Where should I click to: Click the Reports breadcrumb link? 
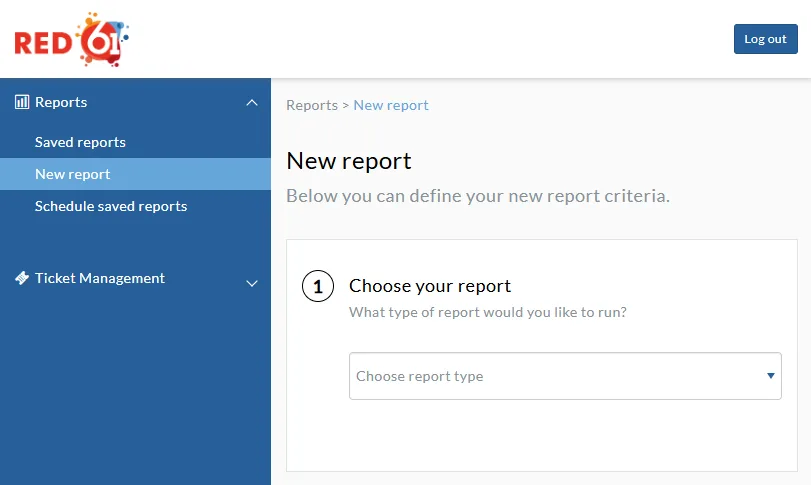click(312, 105)
